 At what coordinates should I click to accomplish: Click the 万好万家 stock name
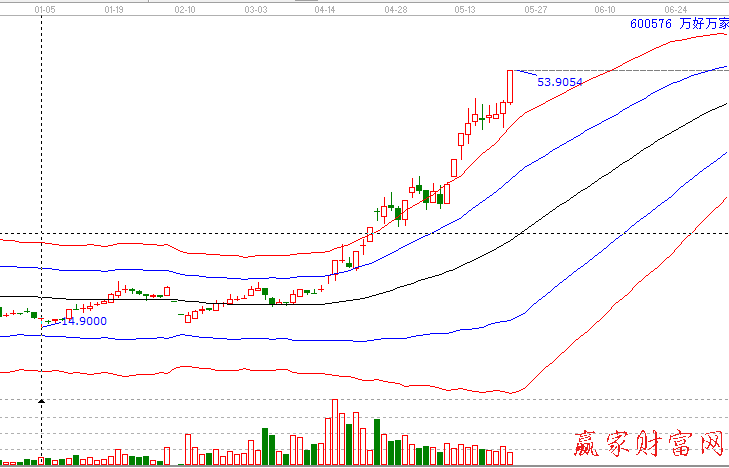coord(703,25)
